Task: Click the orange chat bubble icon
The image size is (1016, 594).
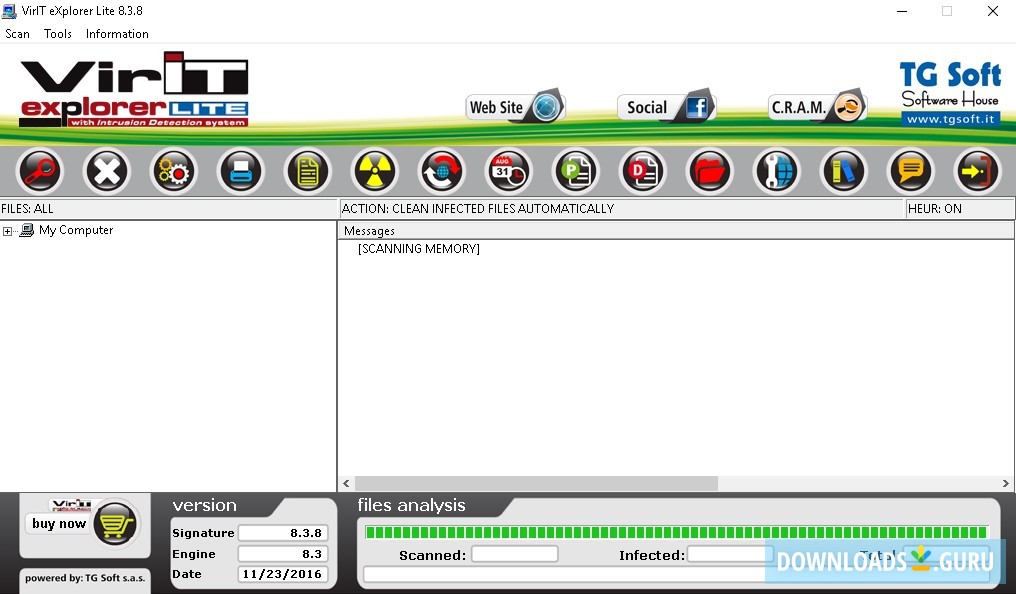Action: (x=911, y=172)
